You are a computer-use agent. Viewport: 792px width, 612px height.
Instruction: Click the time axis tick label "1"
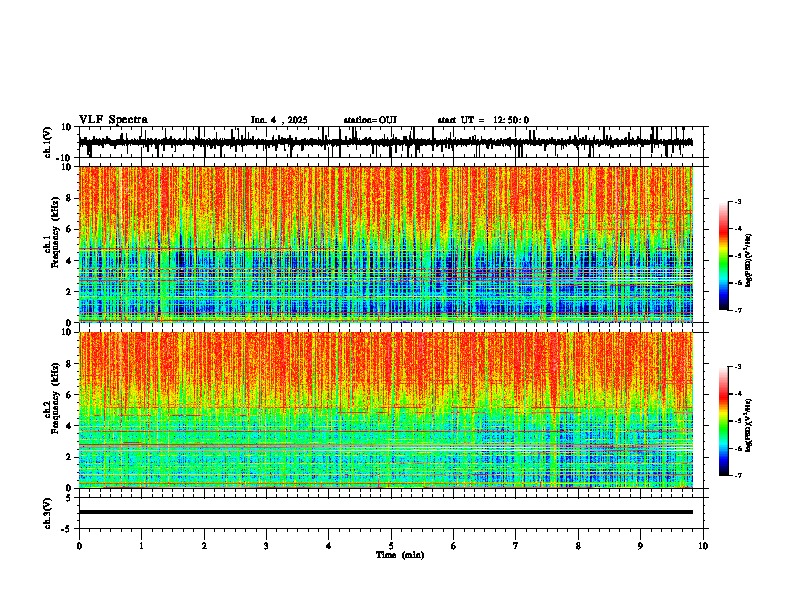141,546
